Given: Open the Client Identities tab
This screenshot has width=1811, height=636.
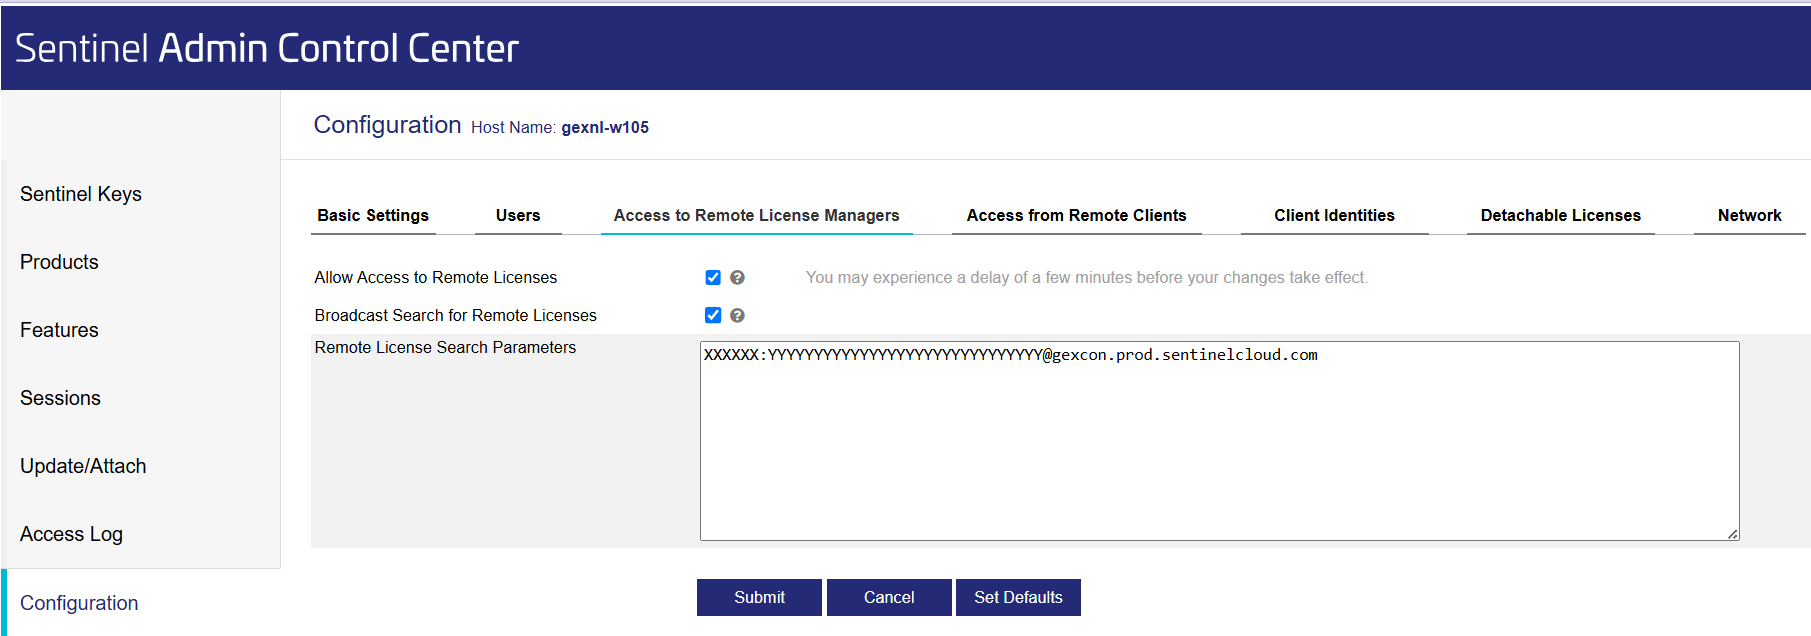Looking at the screenshot, I should (x=1334, y=215).
